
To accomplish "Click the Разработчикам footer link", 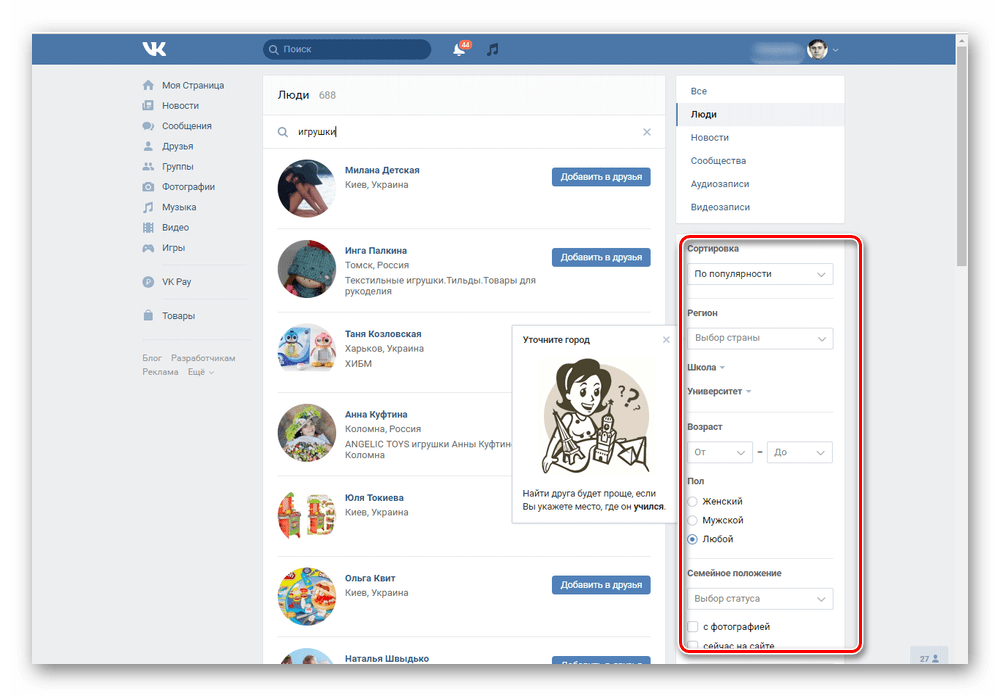I will tap(203, 358).
